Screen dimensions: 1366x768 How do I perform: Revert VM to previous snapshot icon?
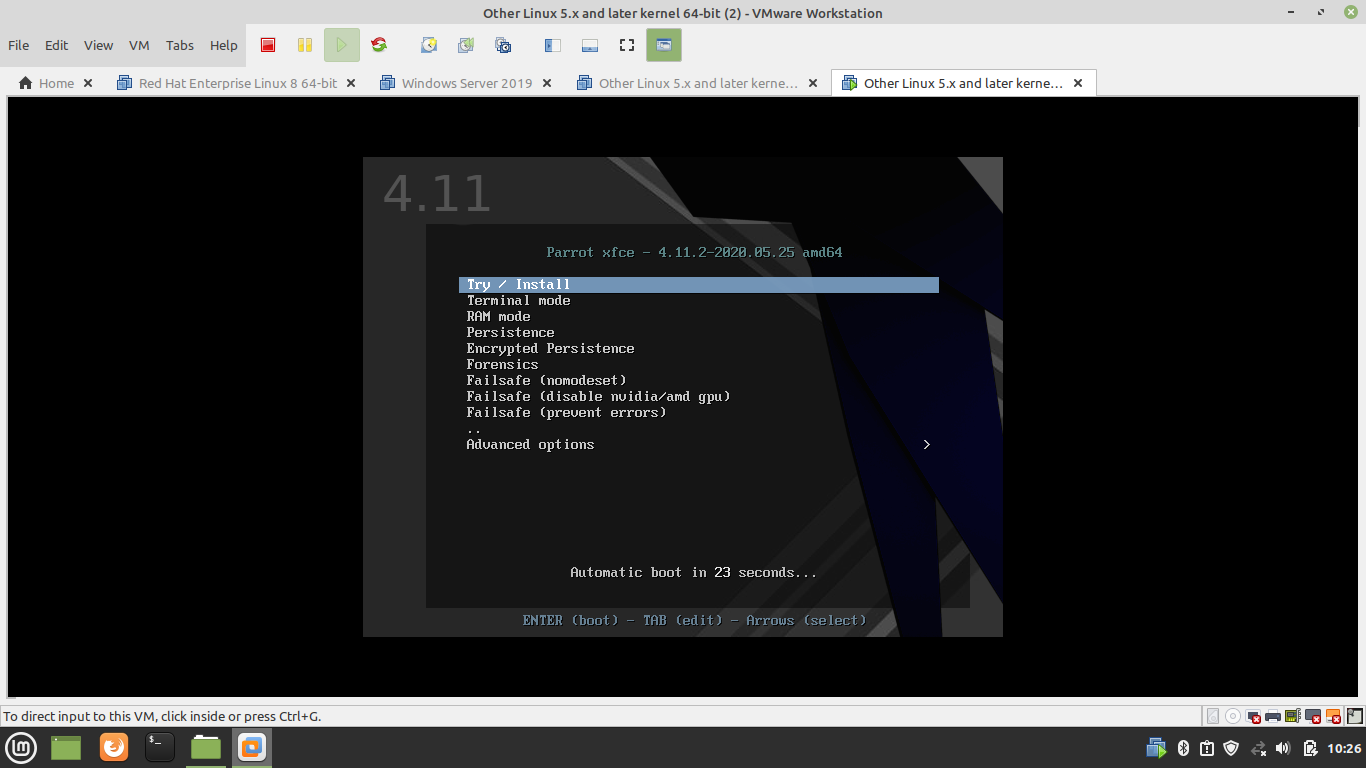pyautogui.click(x=466, y=45)
